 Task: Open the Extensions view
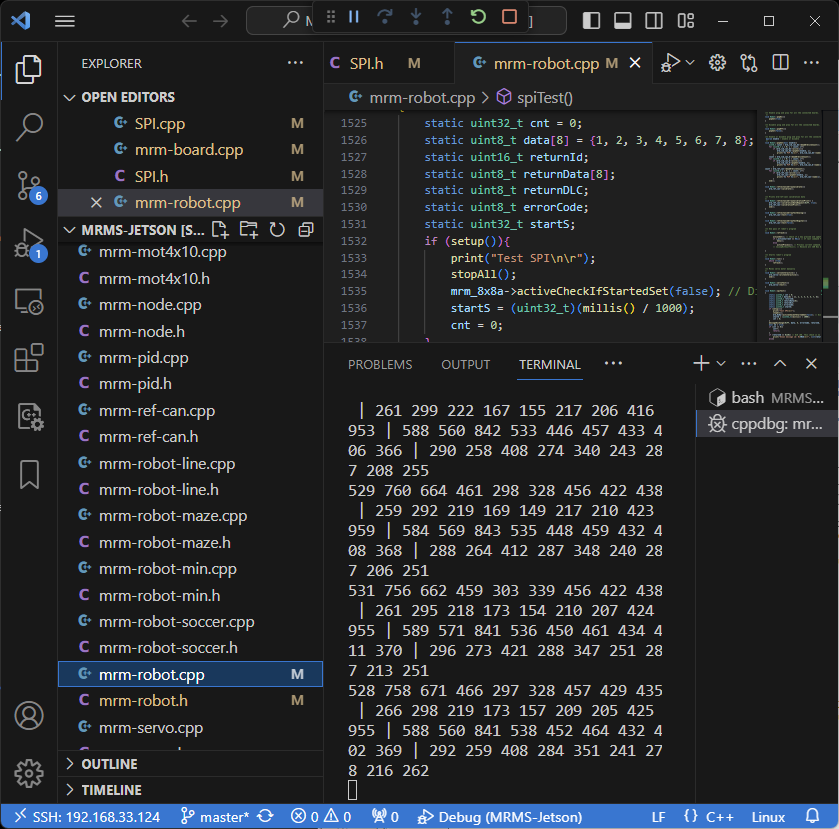[29, 358]
